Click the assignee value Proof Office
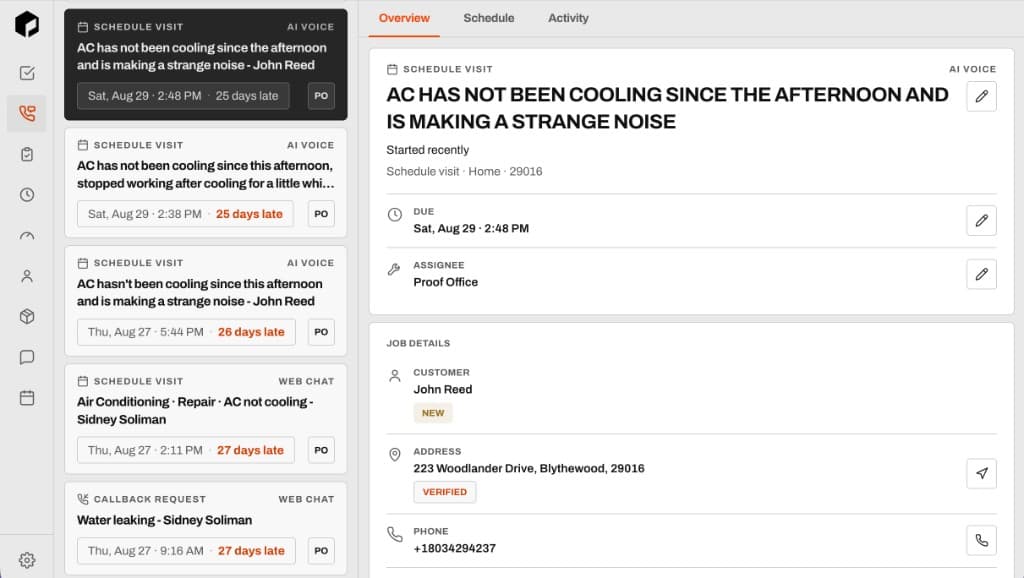 click(445, 282)
